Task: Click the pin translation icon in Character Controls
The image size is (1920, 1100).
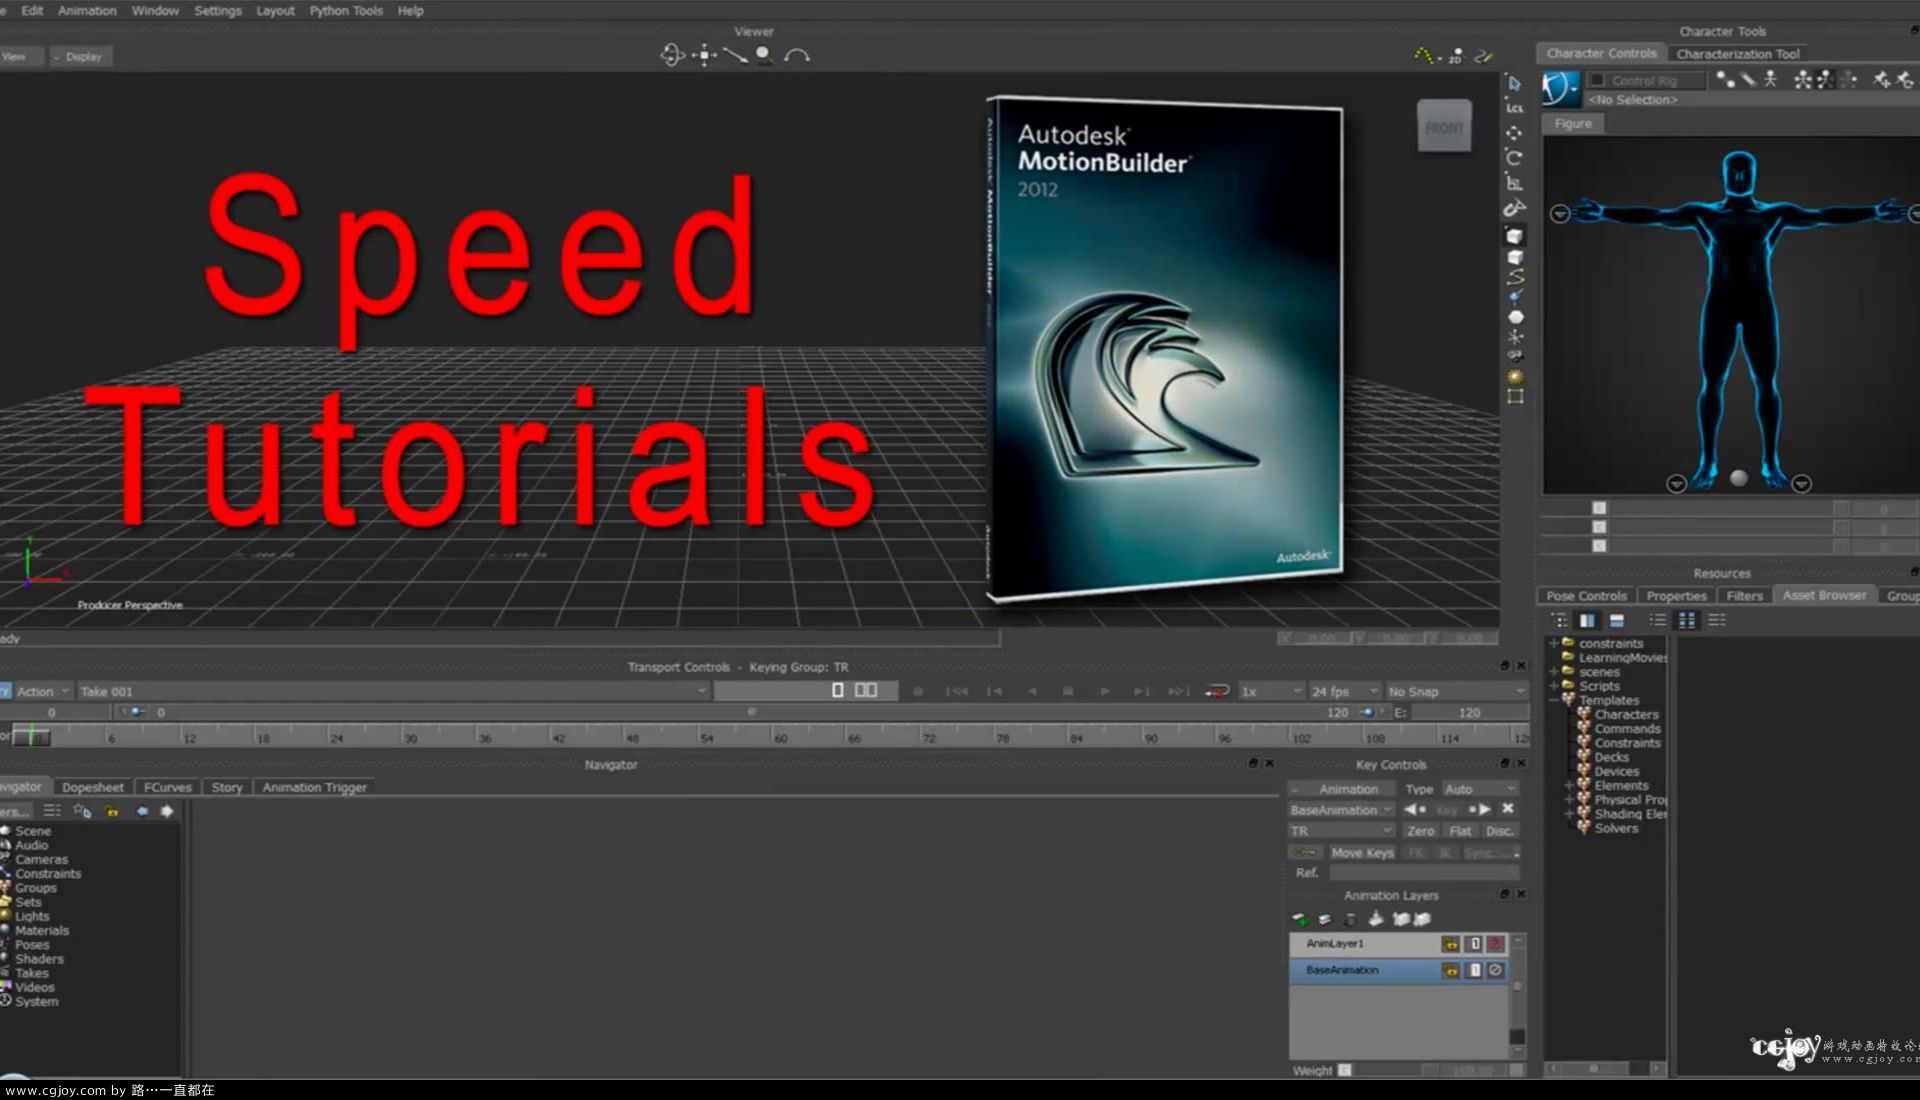Action: [1882, 79]
